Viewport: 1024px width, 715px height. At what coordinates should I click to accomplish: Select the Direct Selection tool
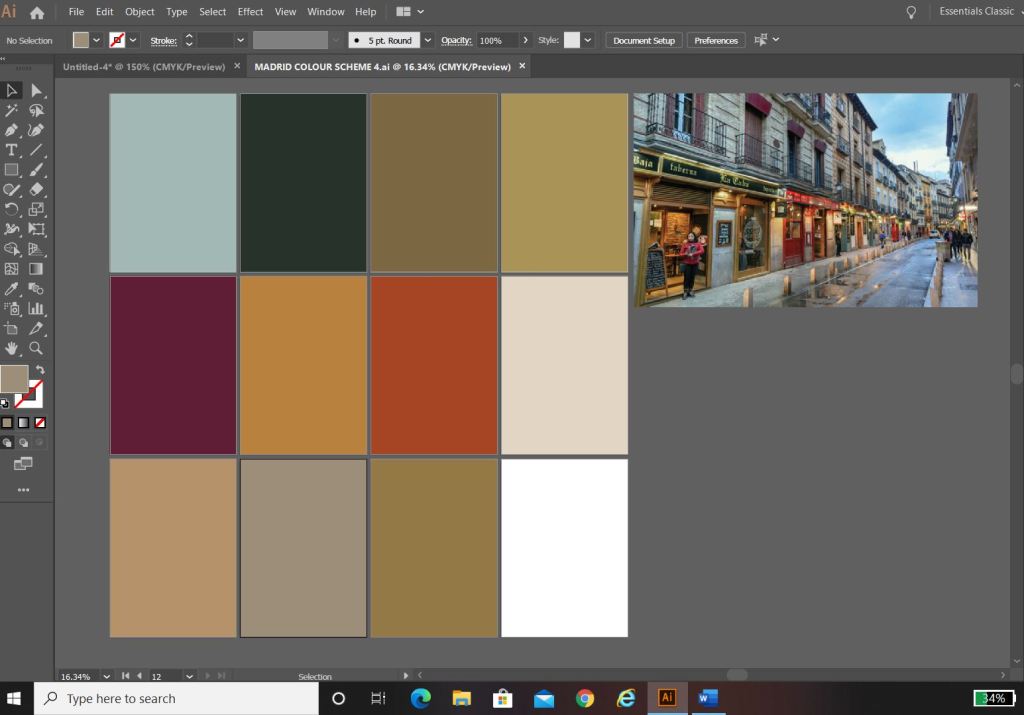pos(36,91)
